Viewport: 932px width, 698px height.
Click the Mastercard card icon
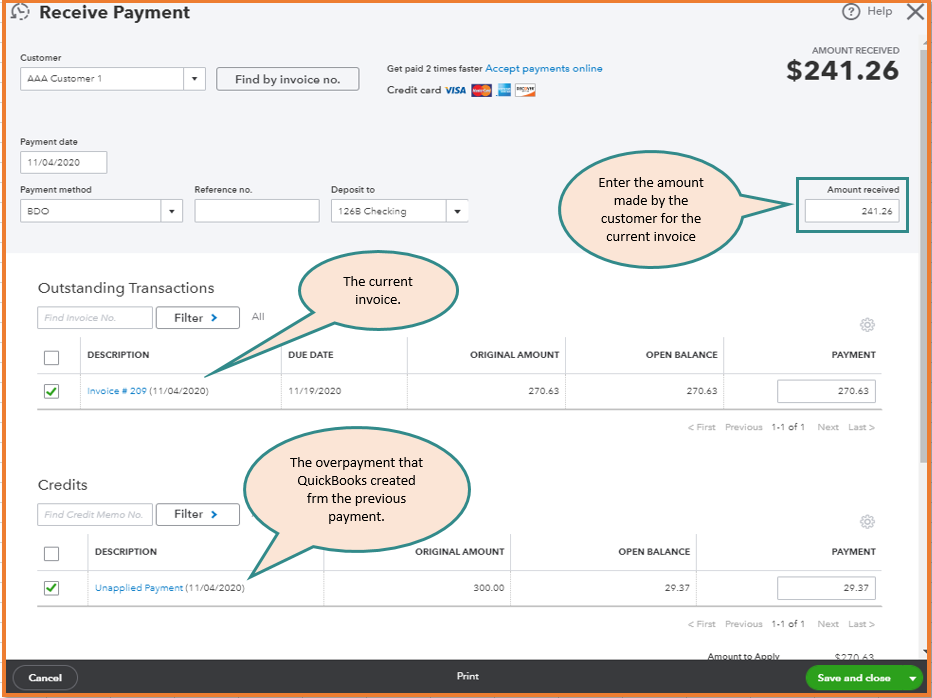click(481, 90)
